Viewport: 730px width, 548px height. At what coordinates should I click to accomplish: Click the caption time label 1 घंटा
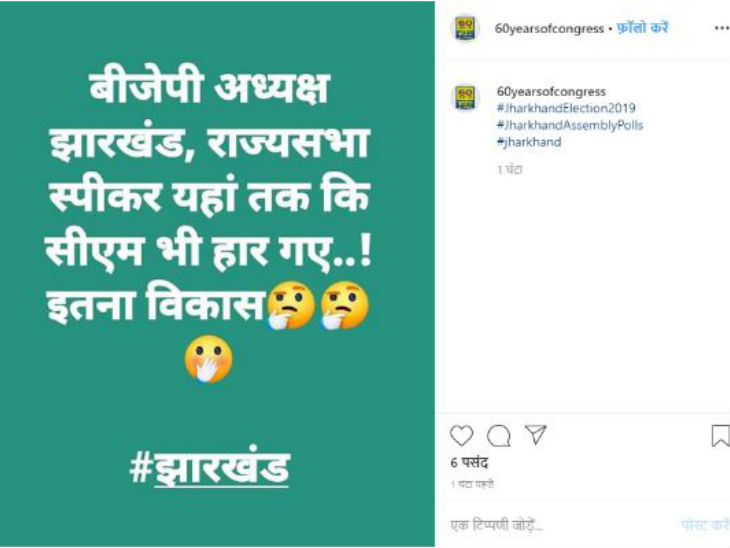[510, 170]
